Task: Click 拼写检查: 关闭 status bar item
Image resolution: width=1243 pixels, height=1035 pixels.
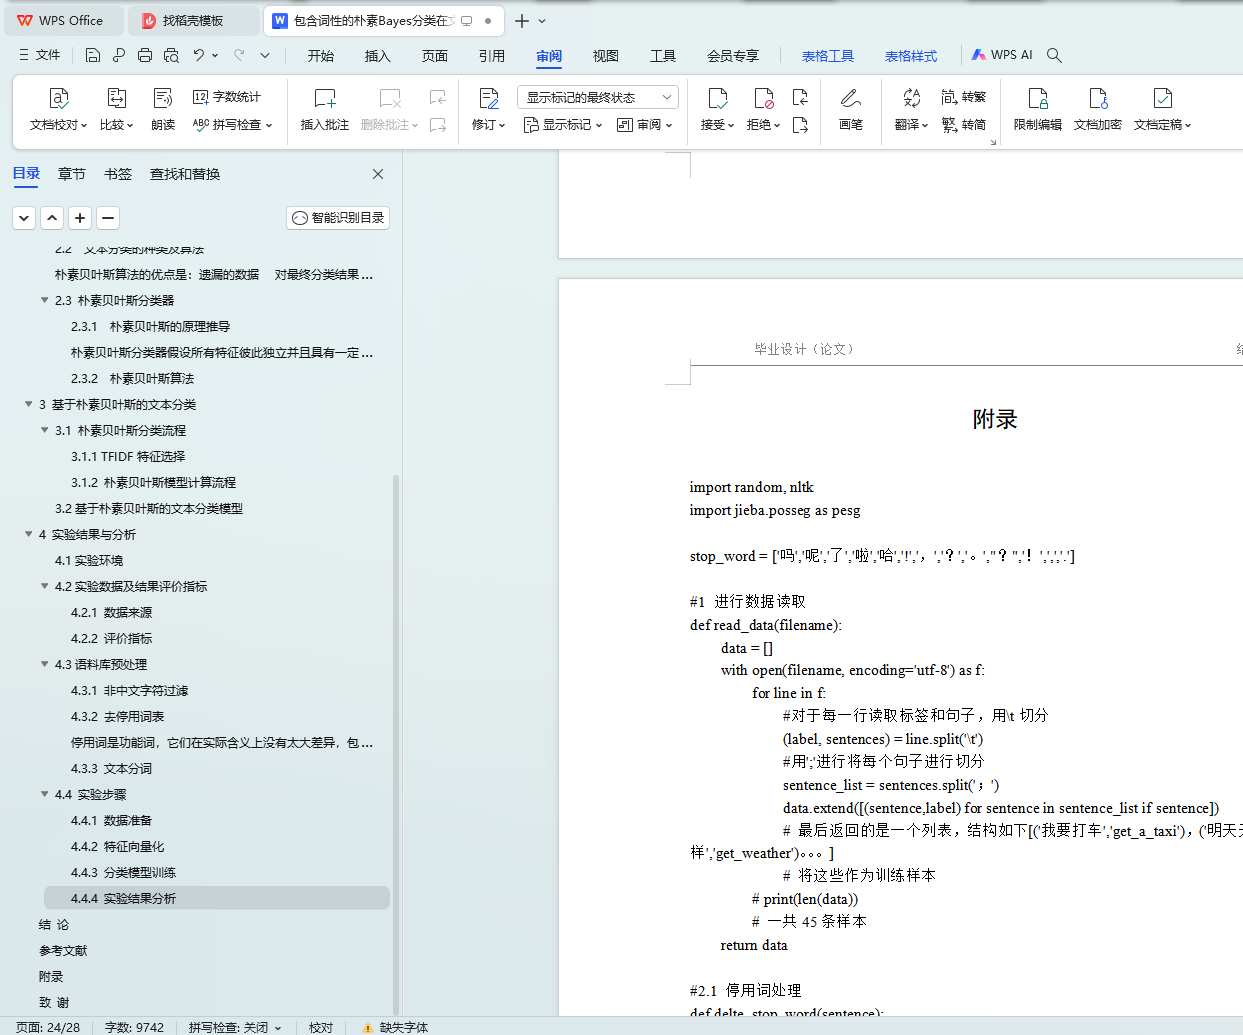Action: click(x=235, y=1027)
